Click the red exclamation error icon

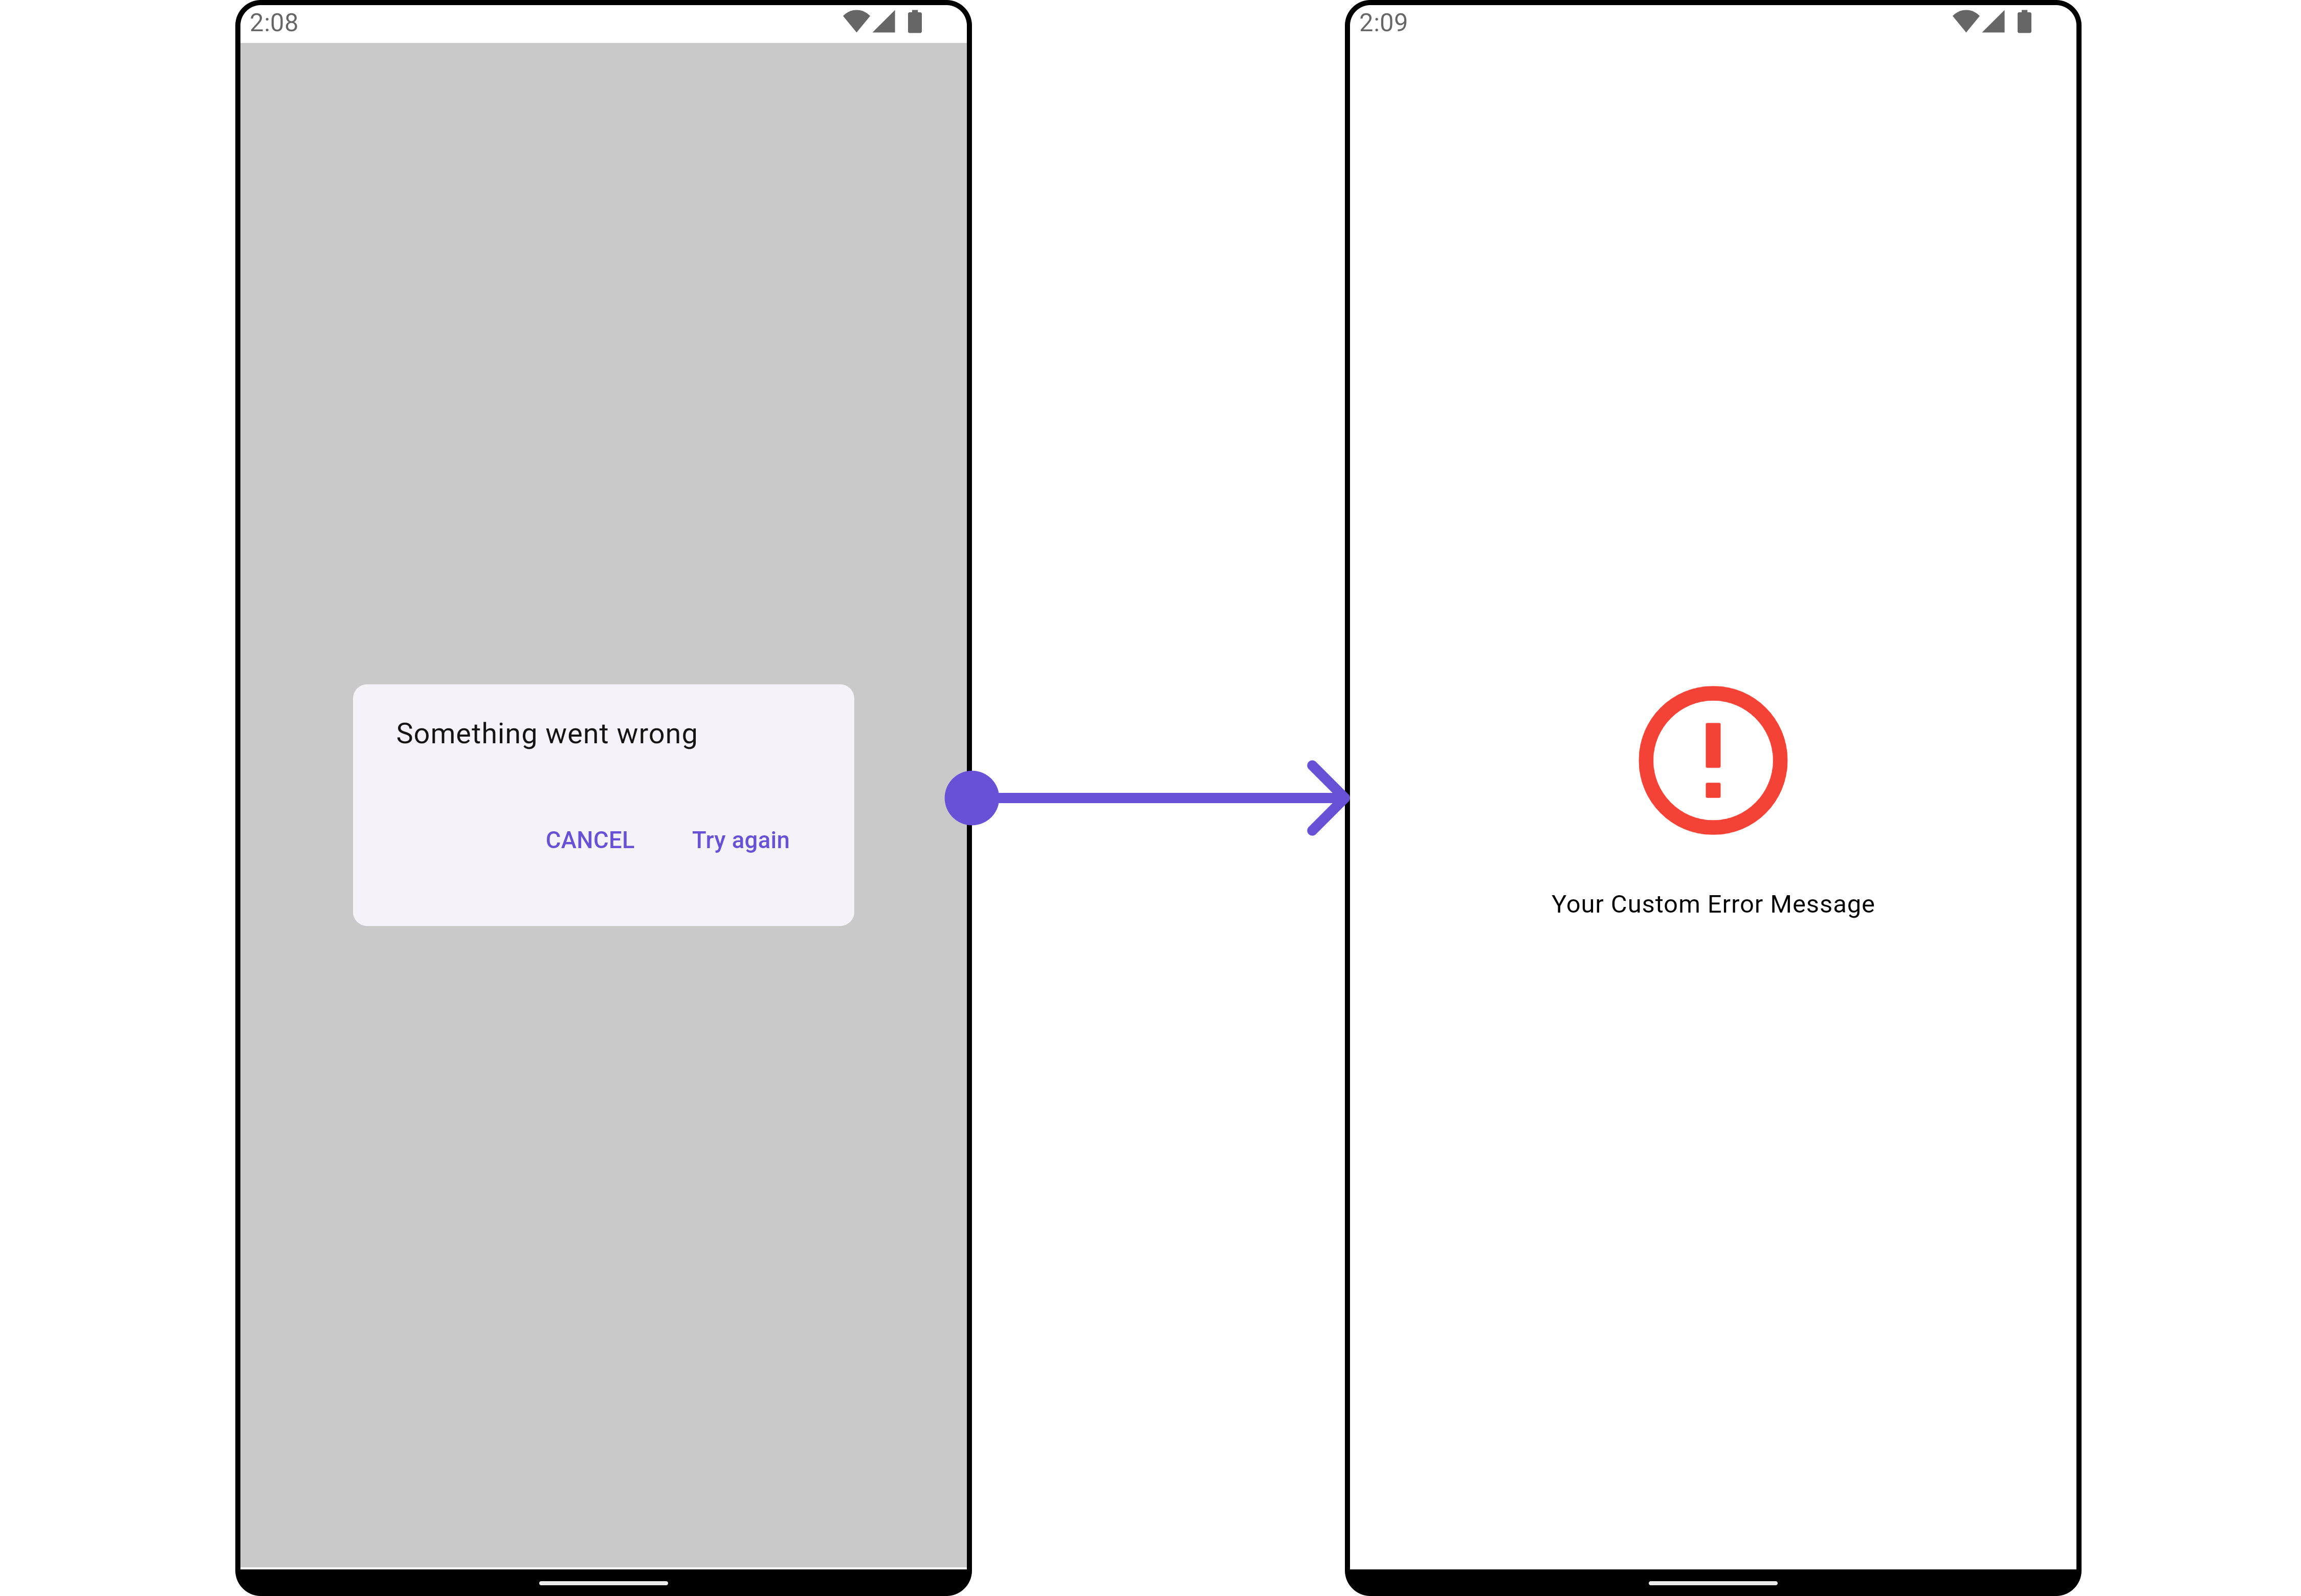pyautogui.click(x=1712, y=760)
